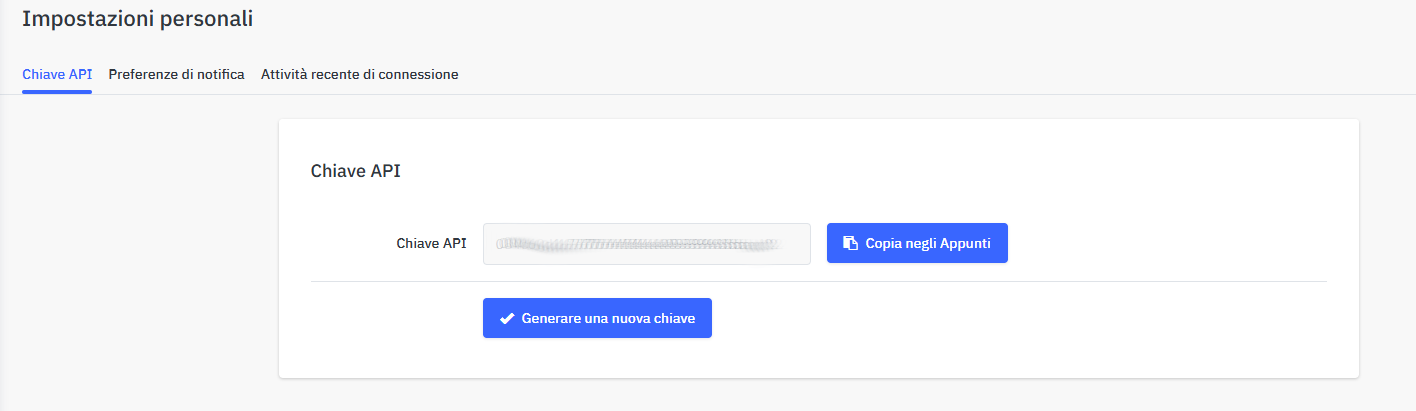The height and width of the screenshot is (411, 1416).
Task: Click the Chiave API card heading
Action: click(x=356, y=171)
